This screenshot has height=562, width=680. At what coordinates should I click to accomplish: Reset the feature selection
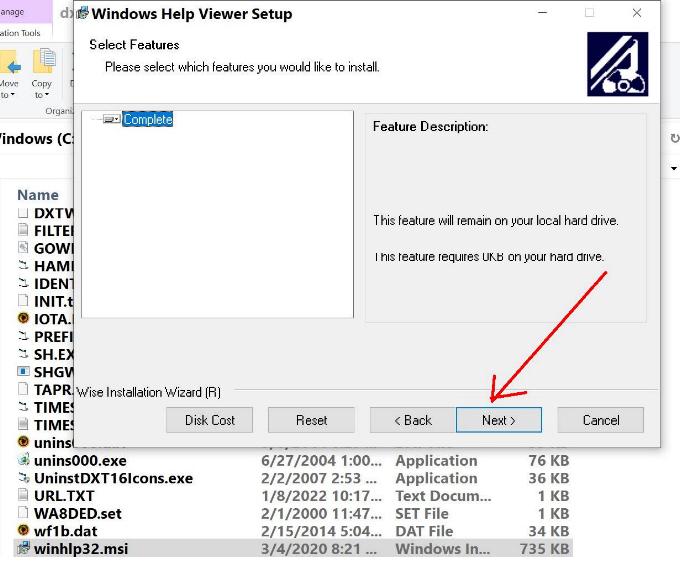(x=311, y=420)
